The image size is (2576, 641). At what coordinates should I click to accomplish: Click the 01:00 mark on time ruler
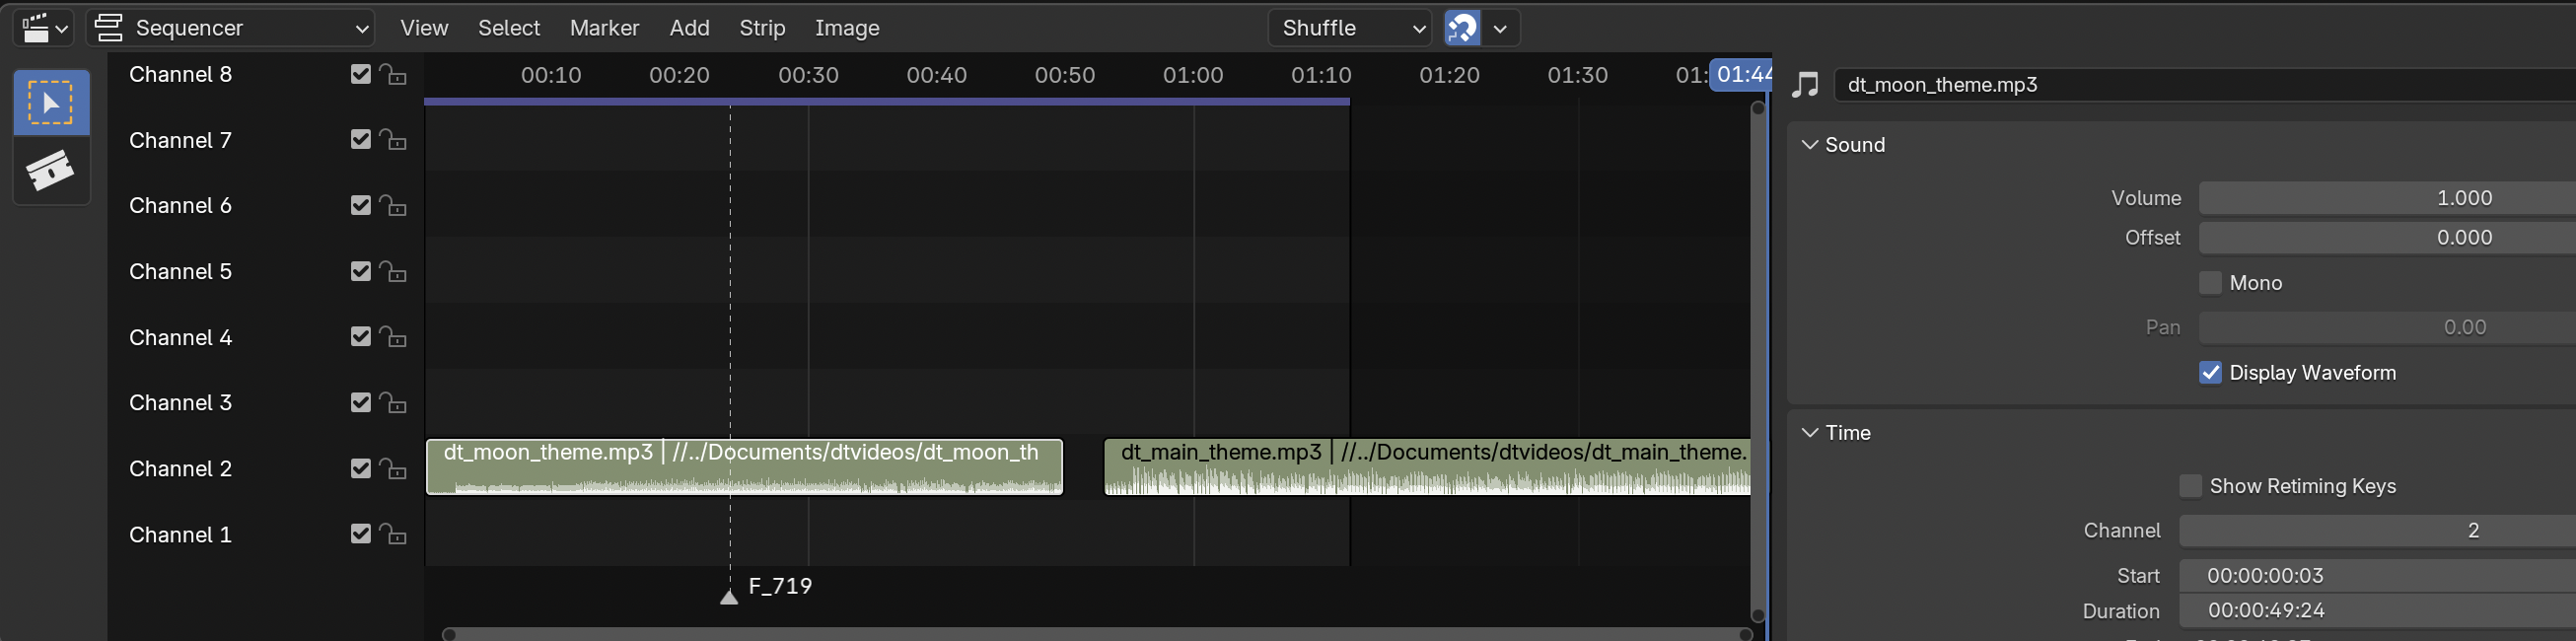pos(1193,76)
